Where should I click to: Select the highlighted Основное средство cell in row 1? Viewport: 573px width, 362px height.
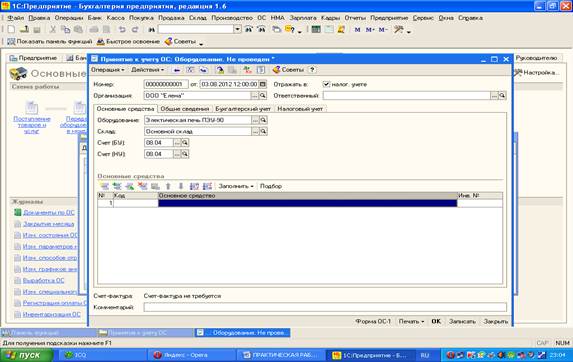[308, 203]
